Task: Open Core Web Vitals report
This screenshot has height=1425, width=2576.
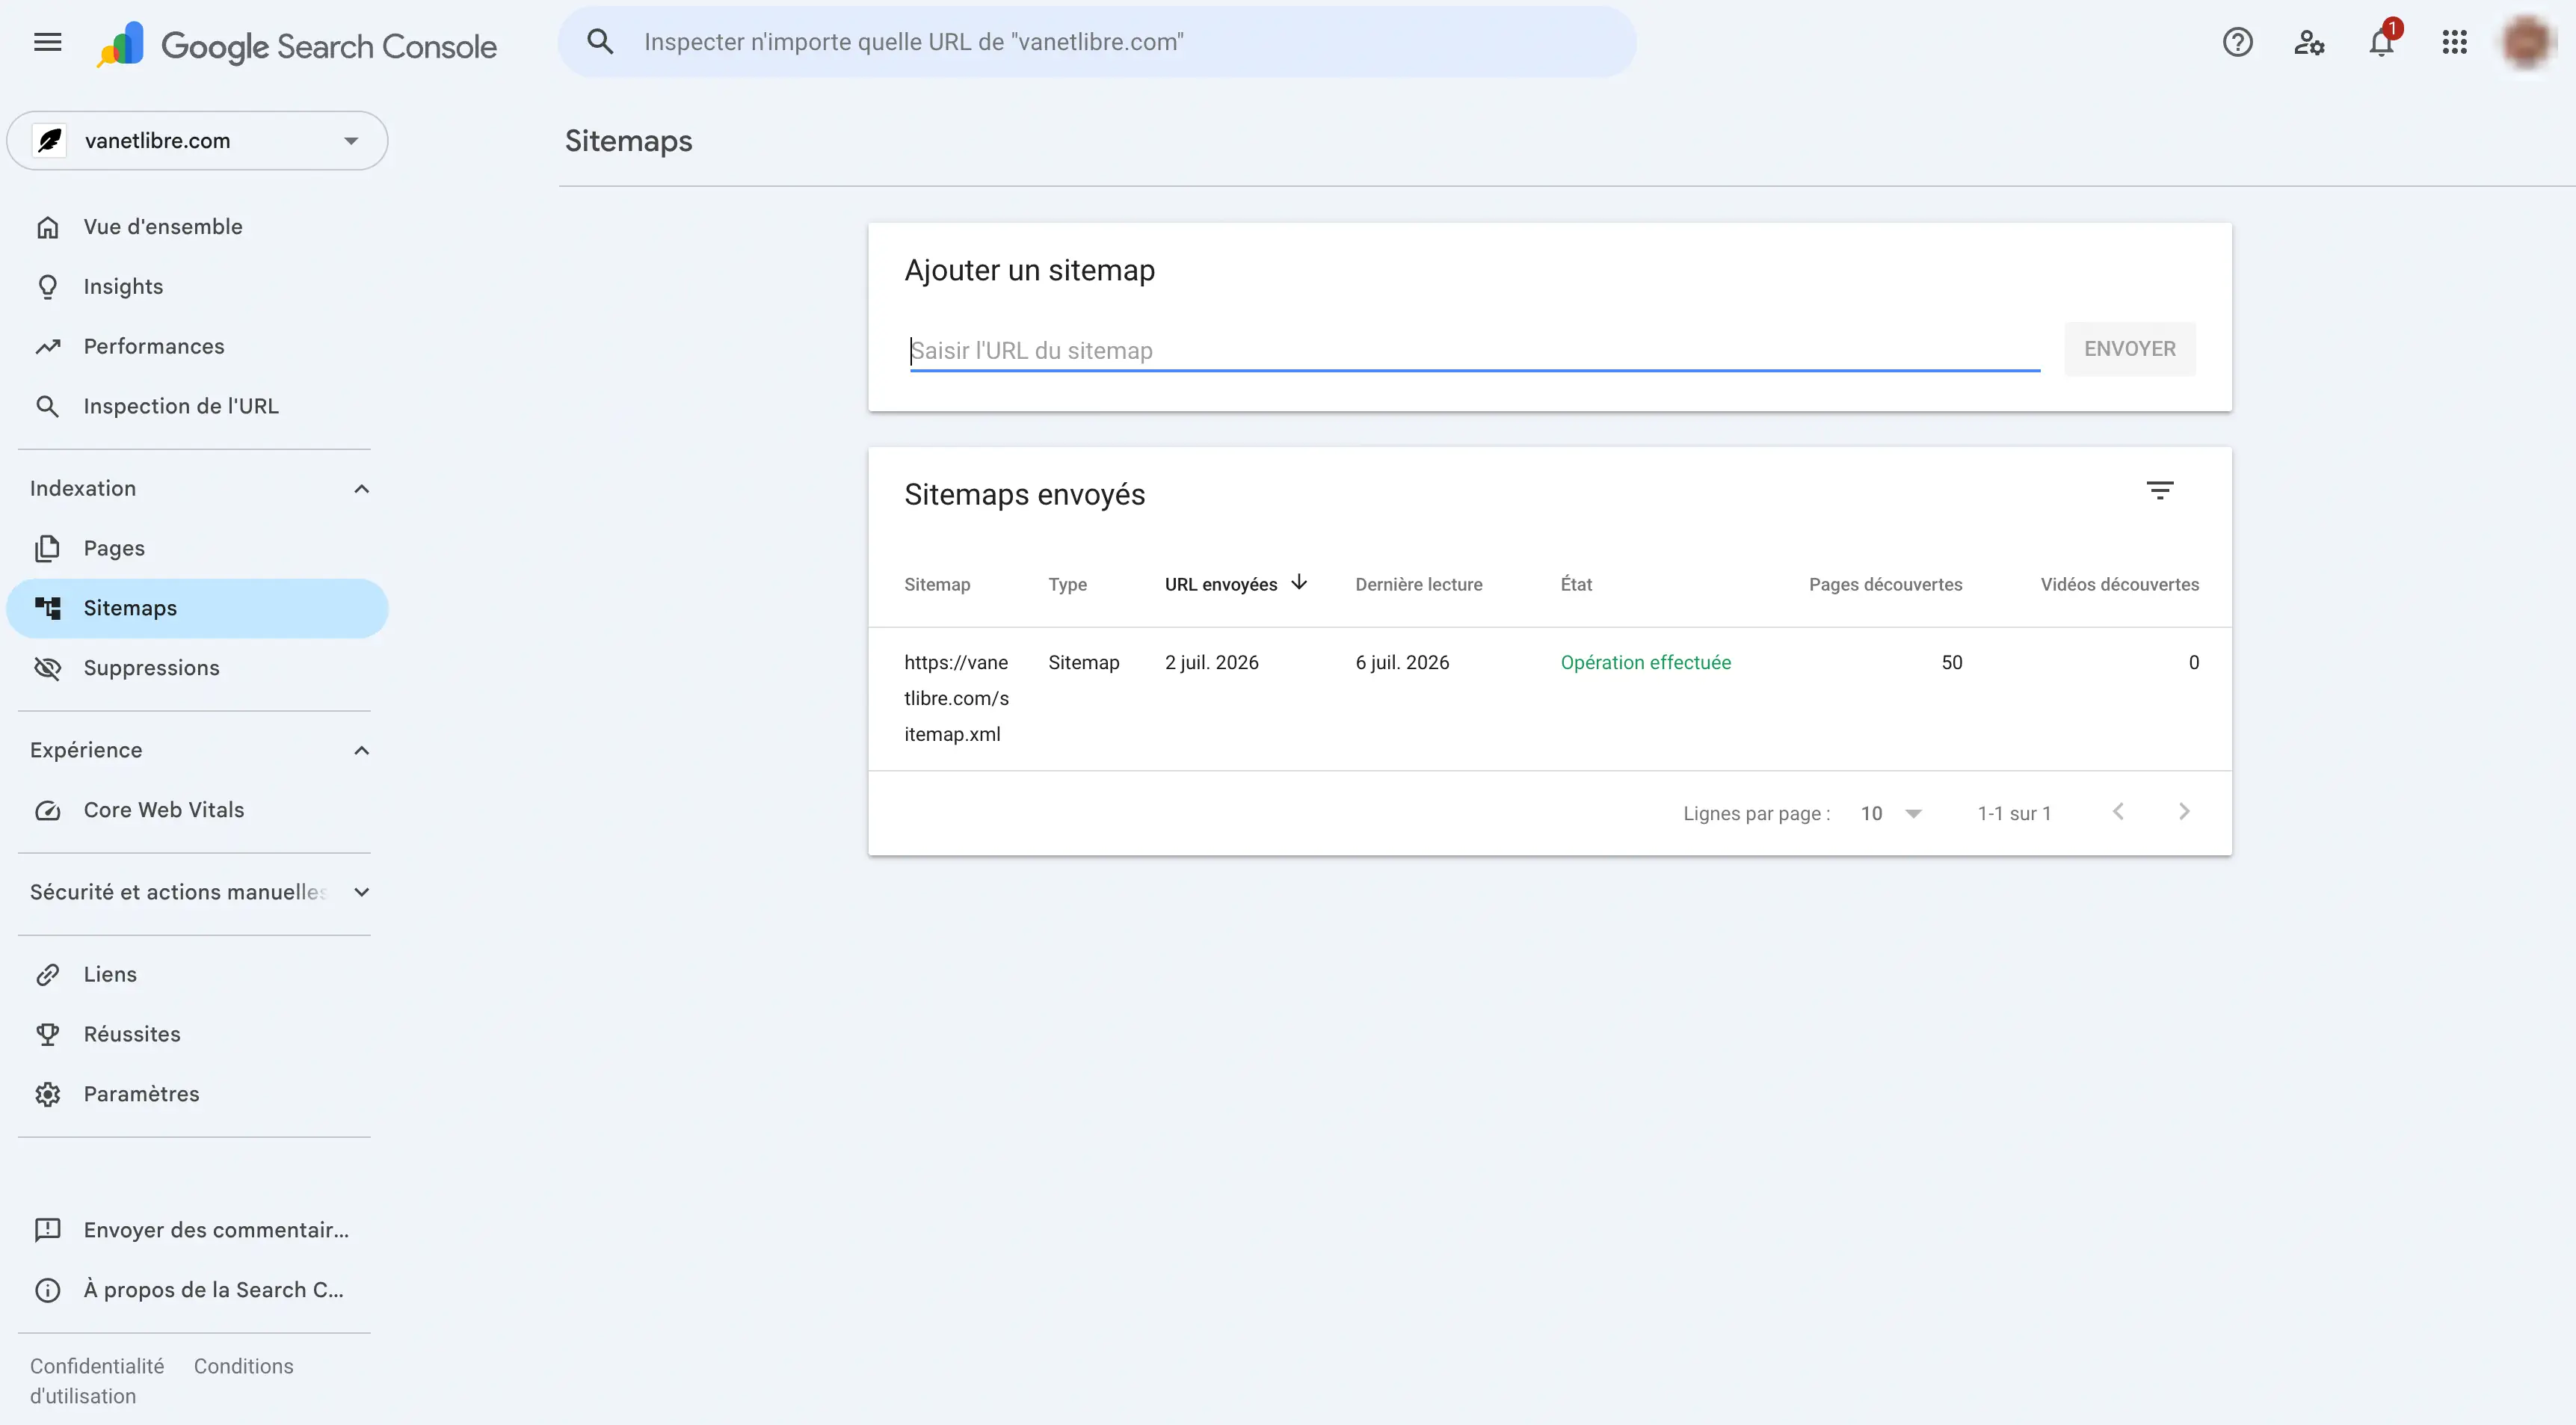Action: (x=197, y=810)
